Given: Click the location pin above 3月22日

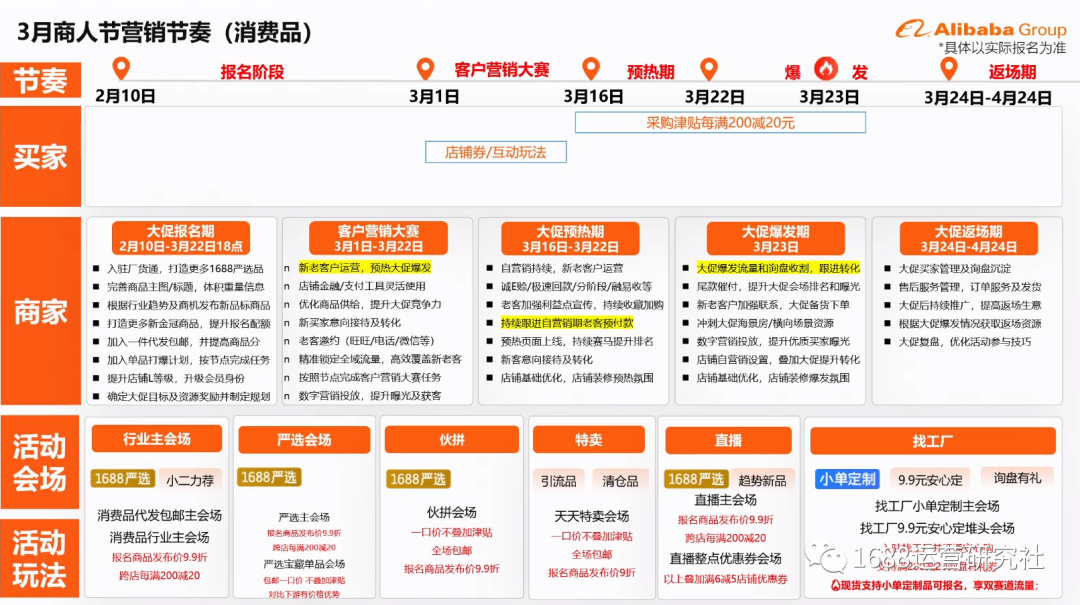Looking at the screenshot, I should pyautogui.click(x=709, y=68).
